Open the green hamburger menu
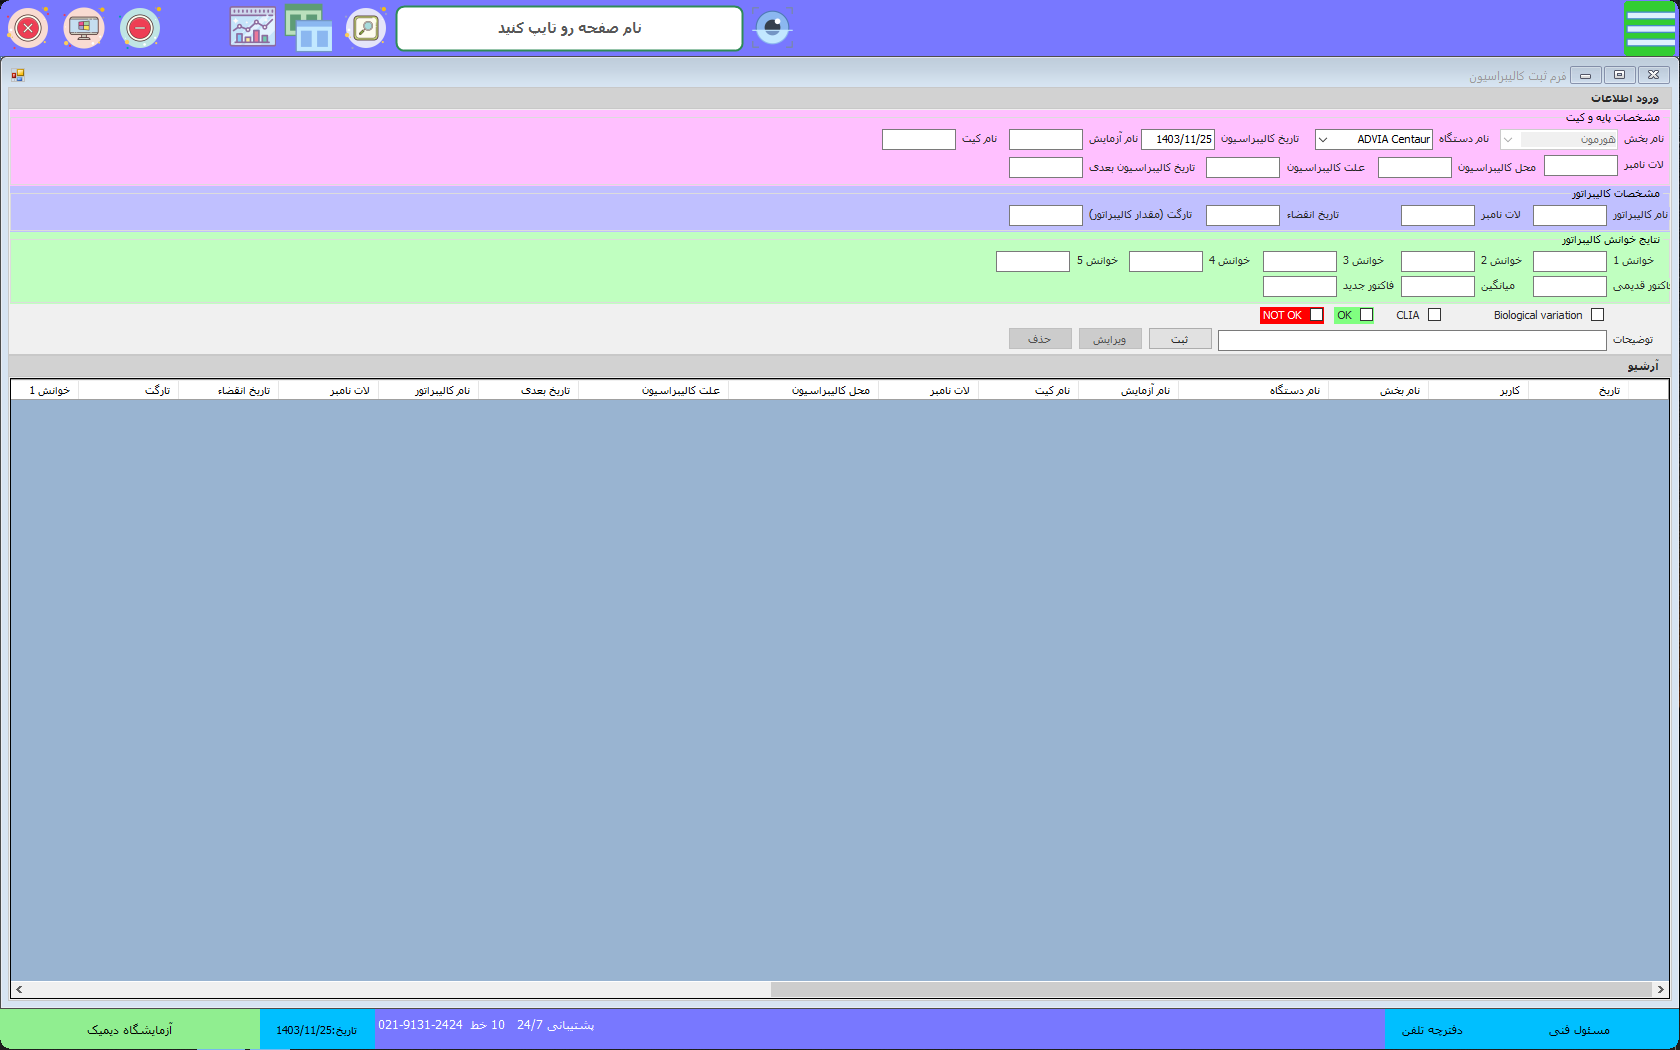 point(1650,28)
